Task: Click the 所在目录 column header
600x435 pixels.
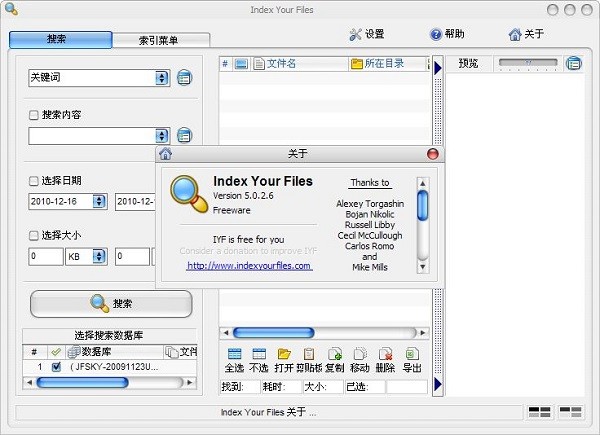Action: coord(388,64)
